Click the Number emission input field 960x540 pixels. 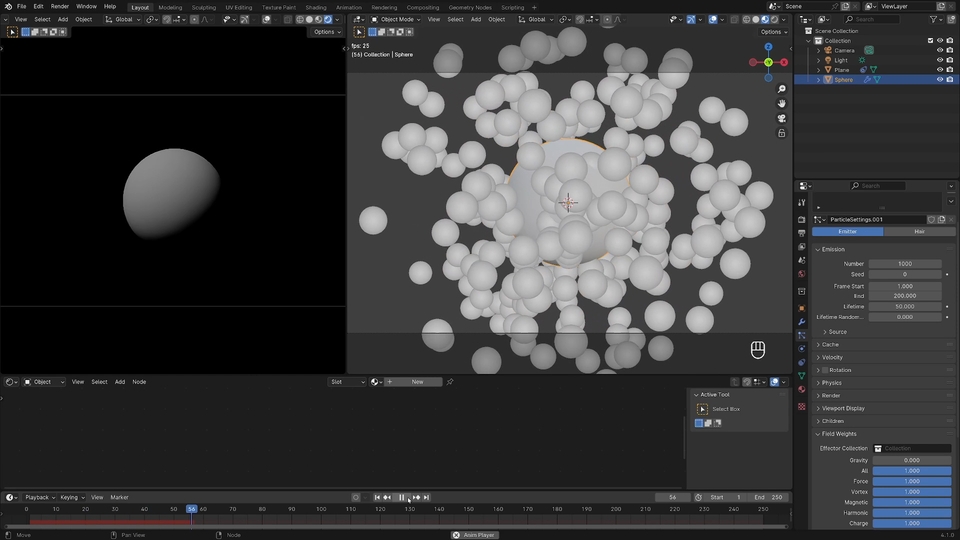coord(904,264)
